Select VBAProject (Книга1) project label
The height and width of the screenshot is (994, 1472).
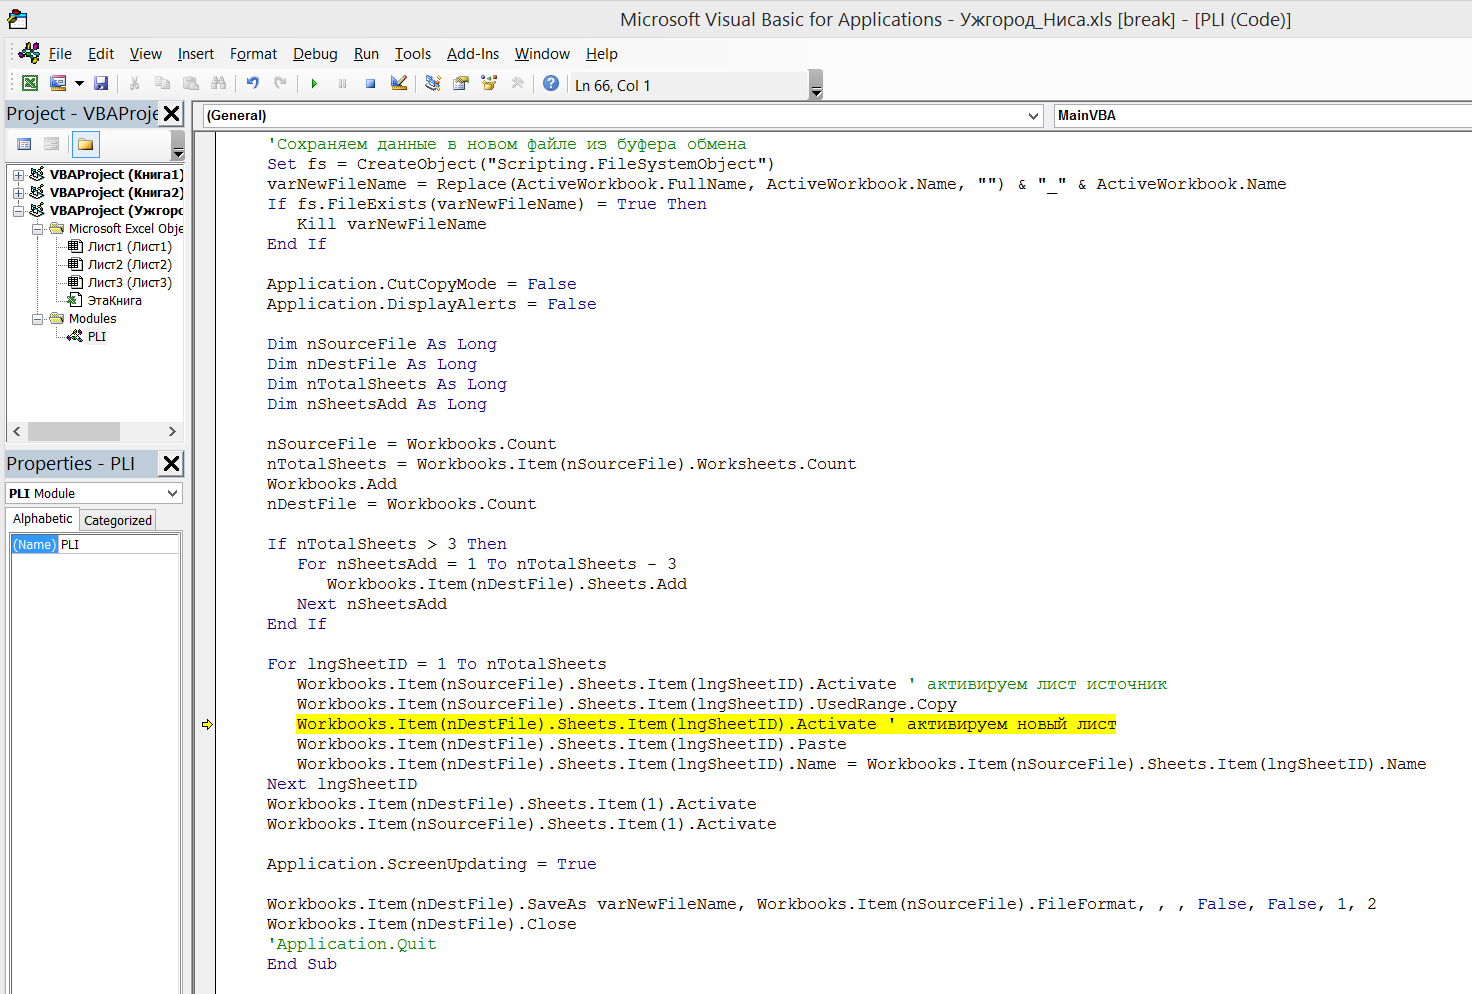click(x=116, y=175)
